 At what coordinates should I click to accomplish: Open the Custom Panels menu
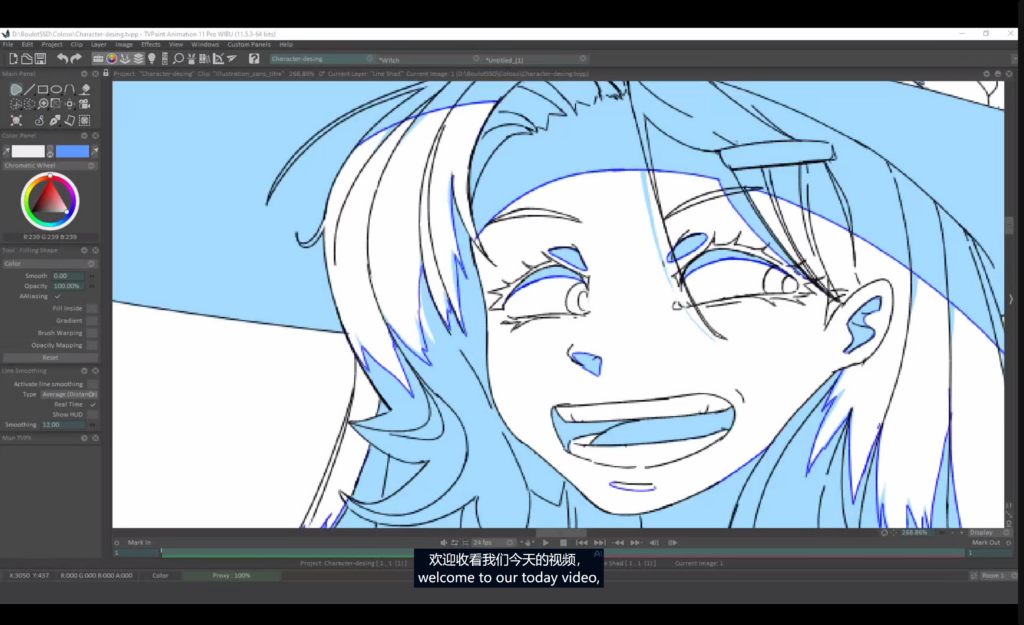click(x=249, y=44)
